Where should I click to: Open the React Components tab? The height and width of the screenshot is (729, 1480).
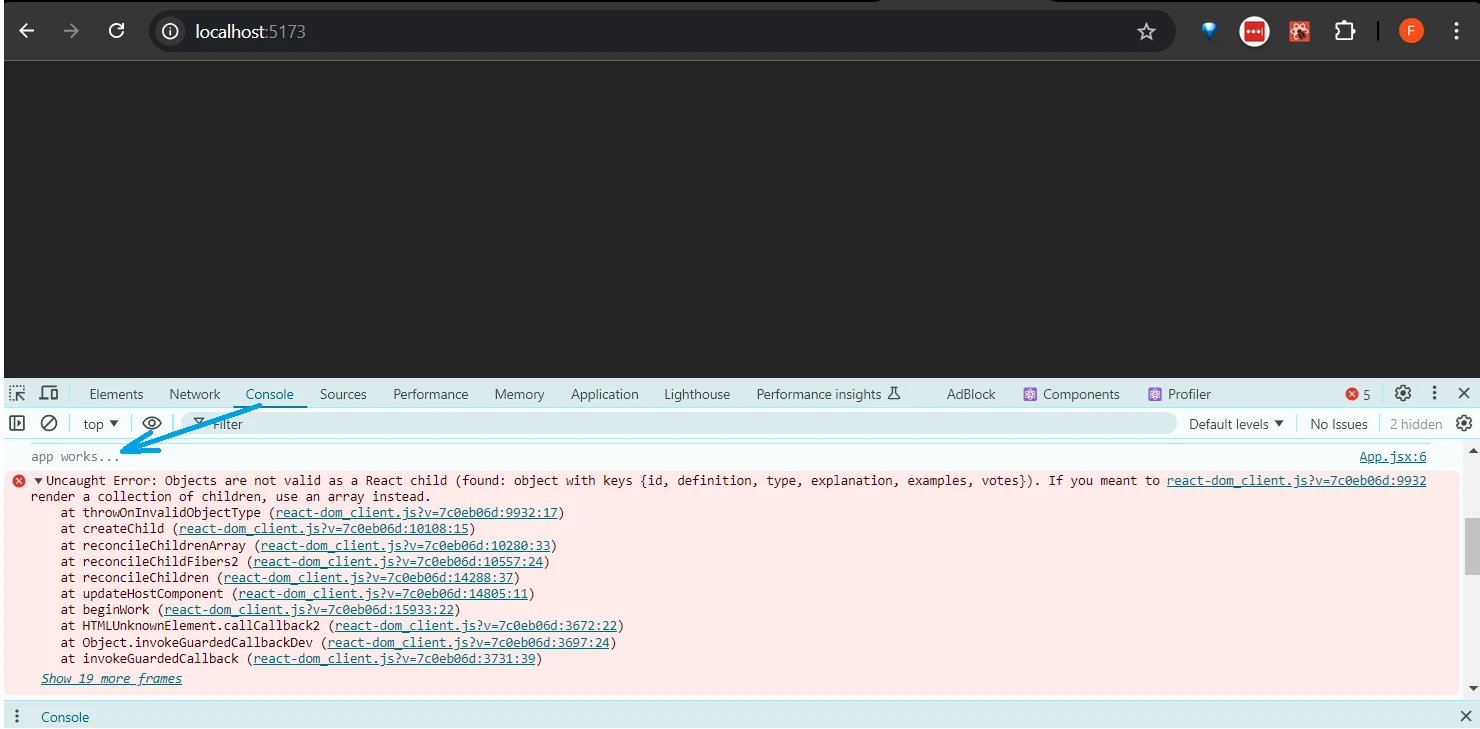(x=1071, y=394)
